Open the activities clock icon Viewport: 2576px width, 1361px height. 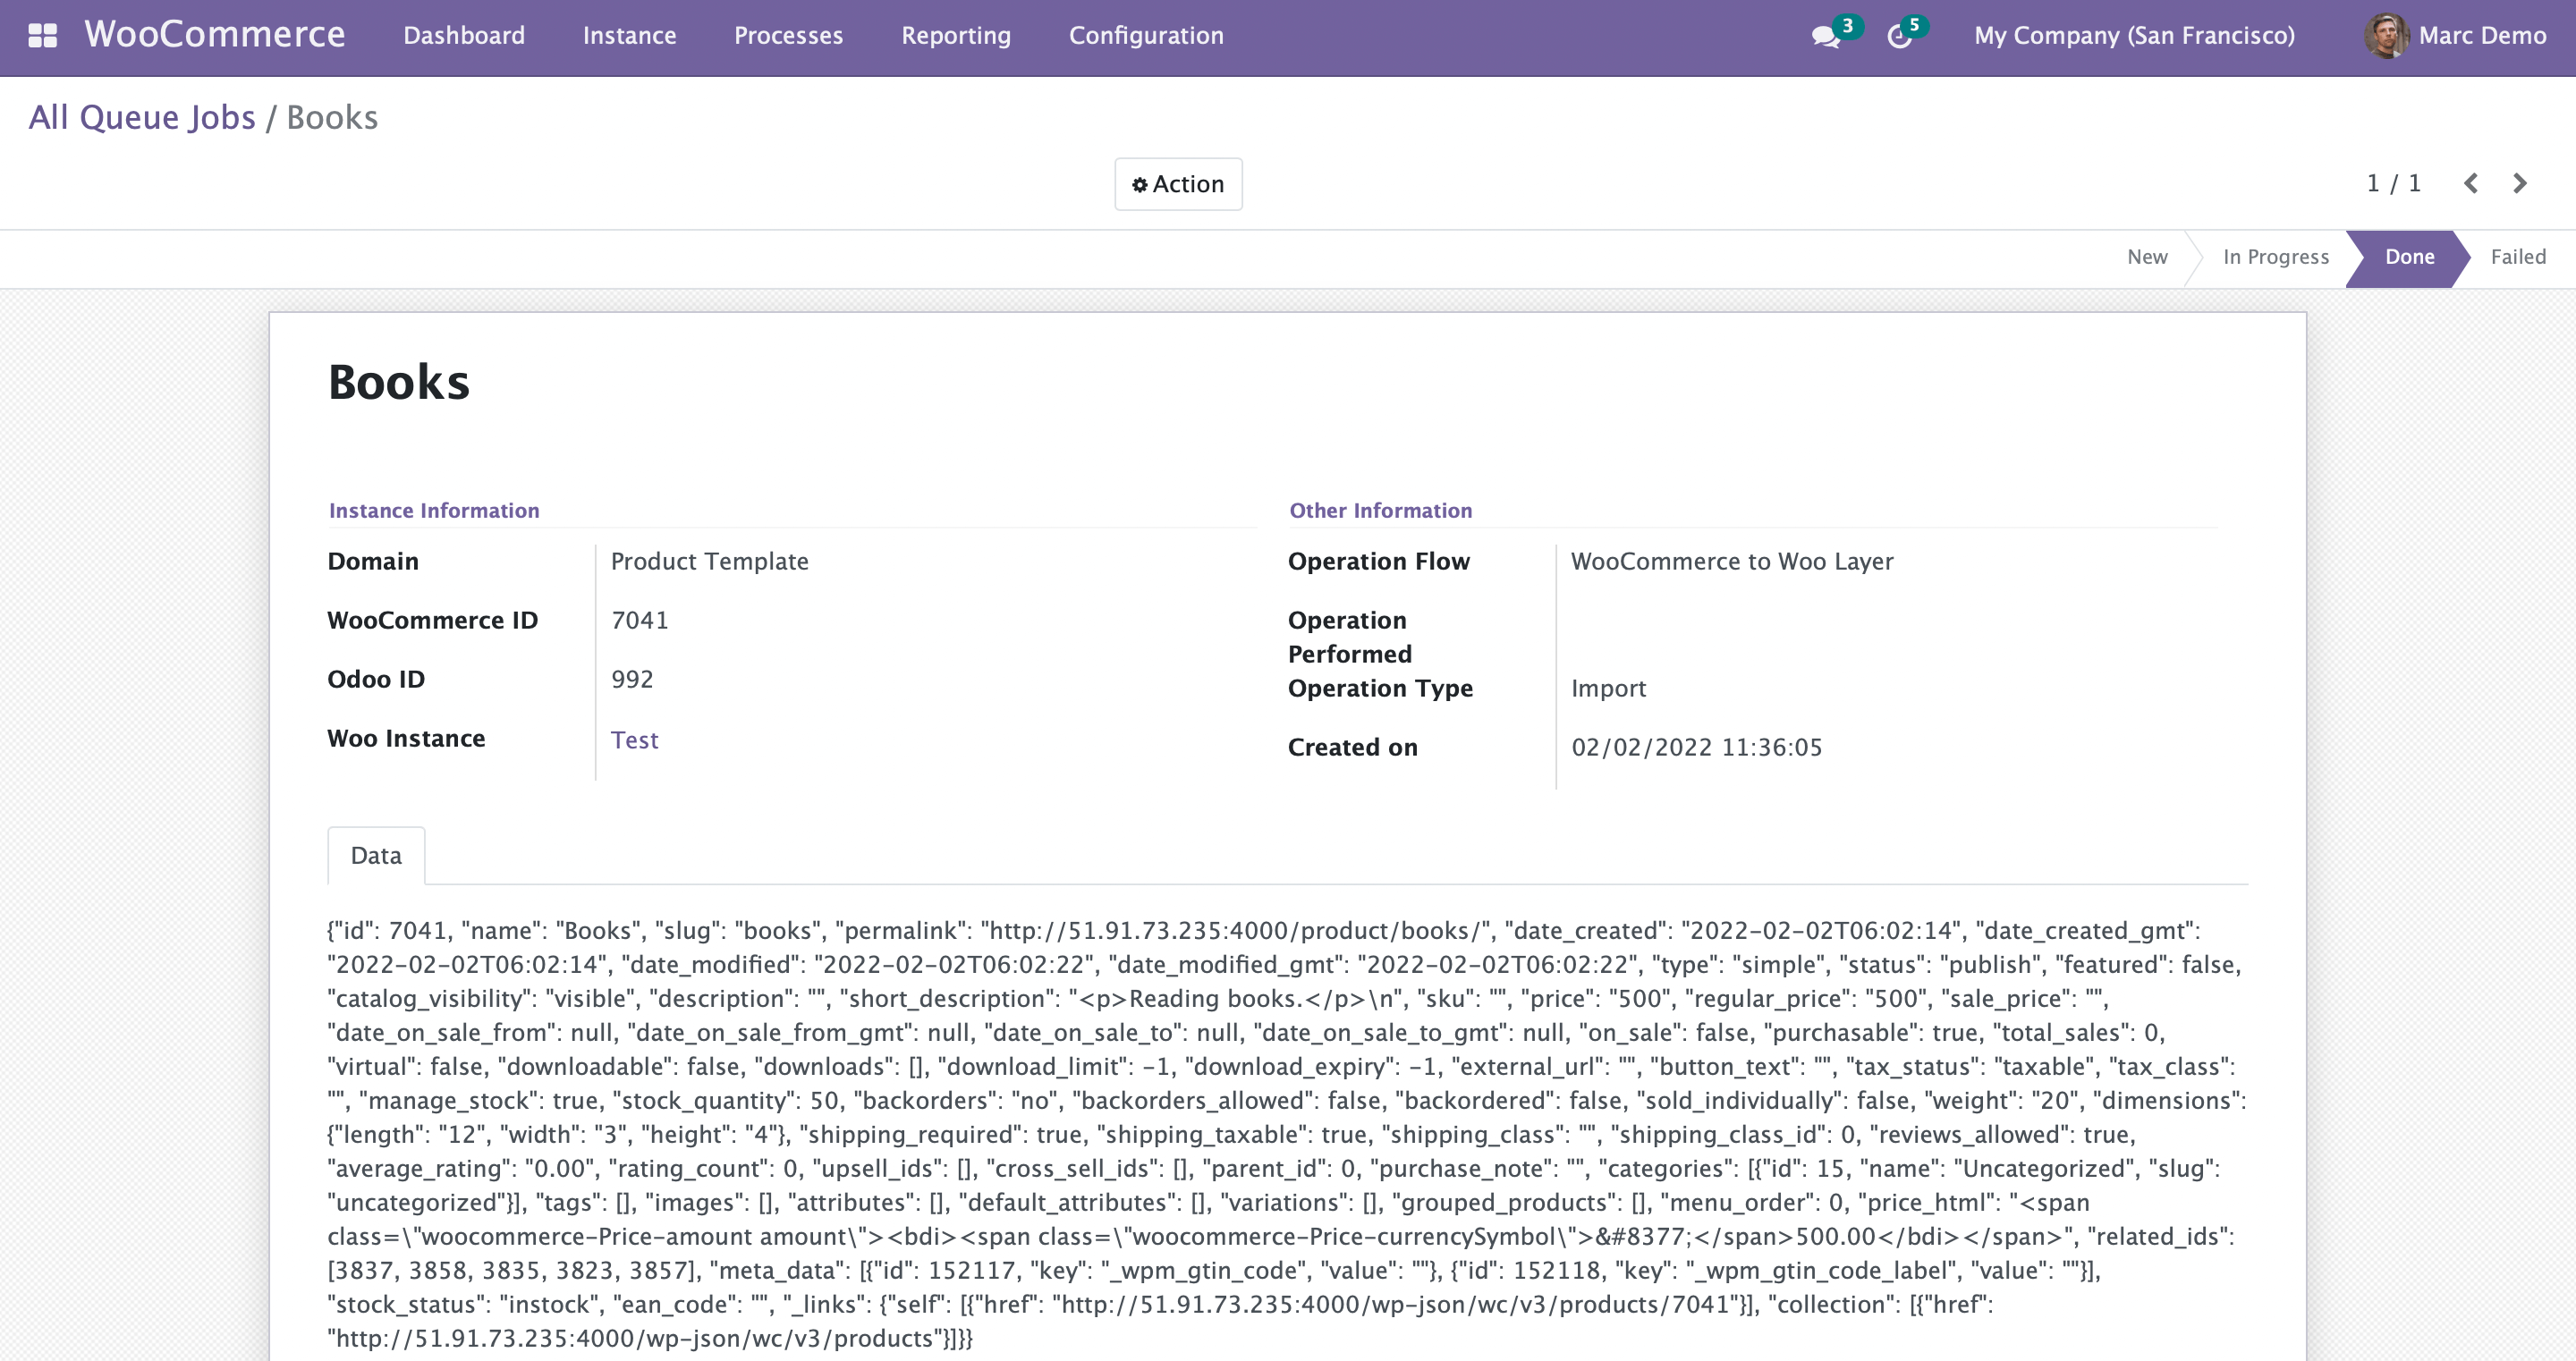click(1899, 37)
